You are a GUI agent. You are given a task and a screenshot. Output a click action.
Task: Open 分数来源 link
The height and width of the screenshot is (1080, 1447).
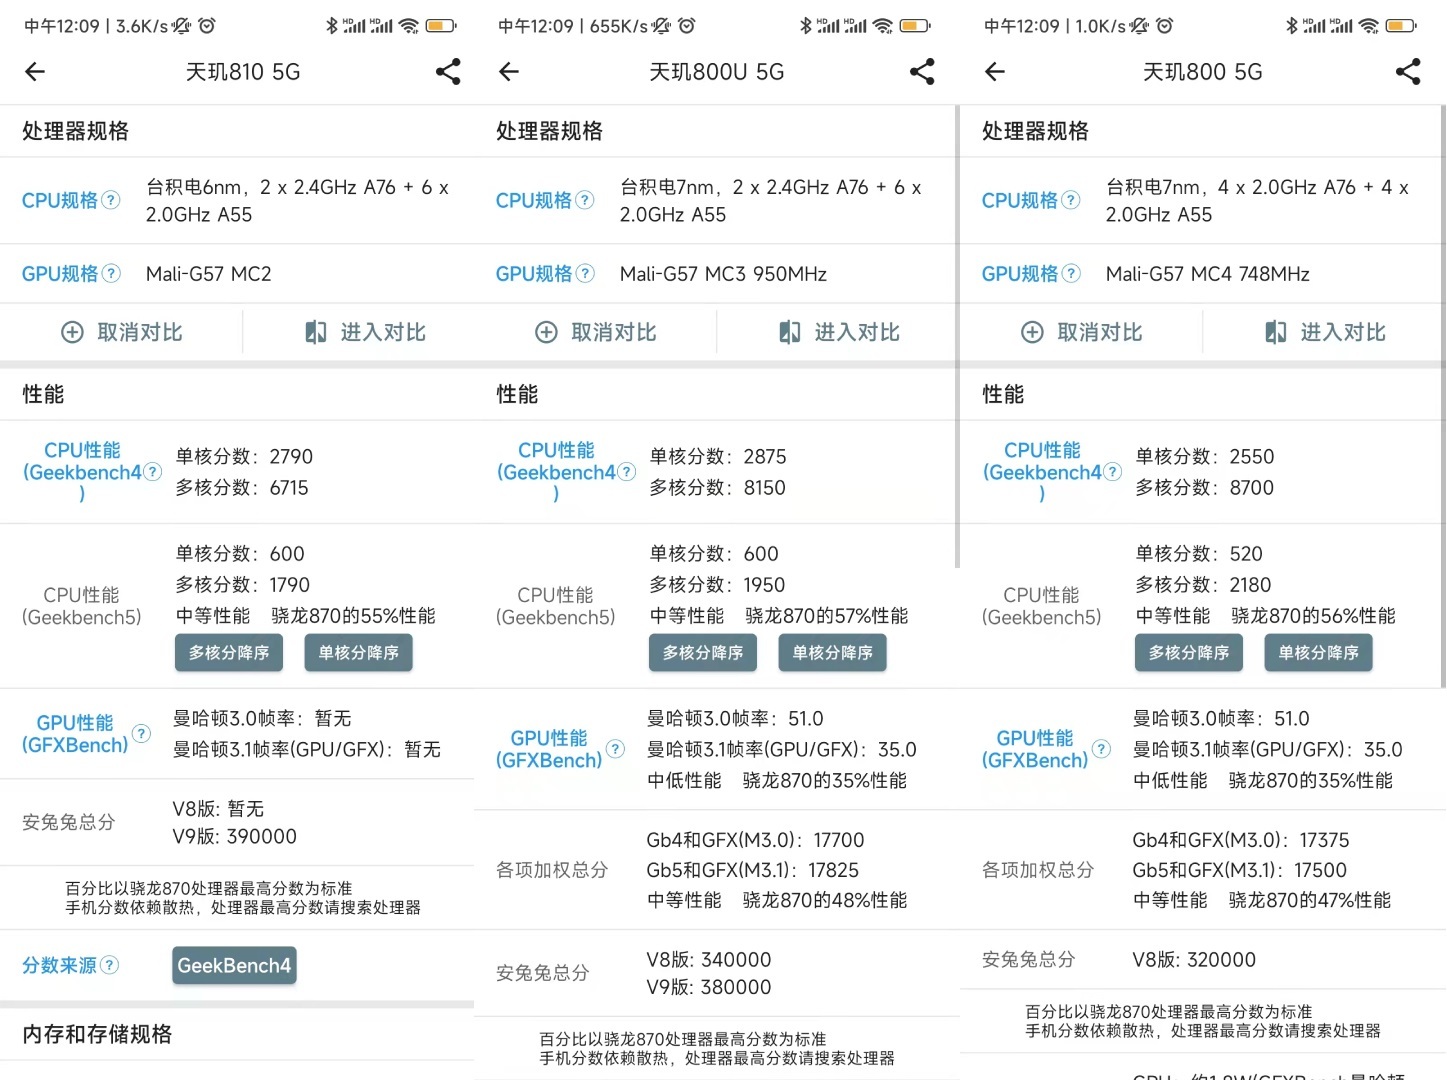[60, 965]
